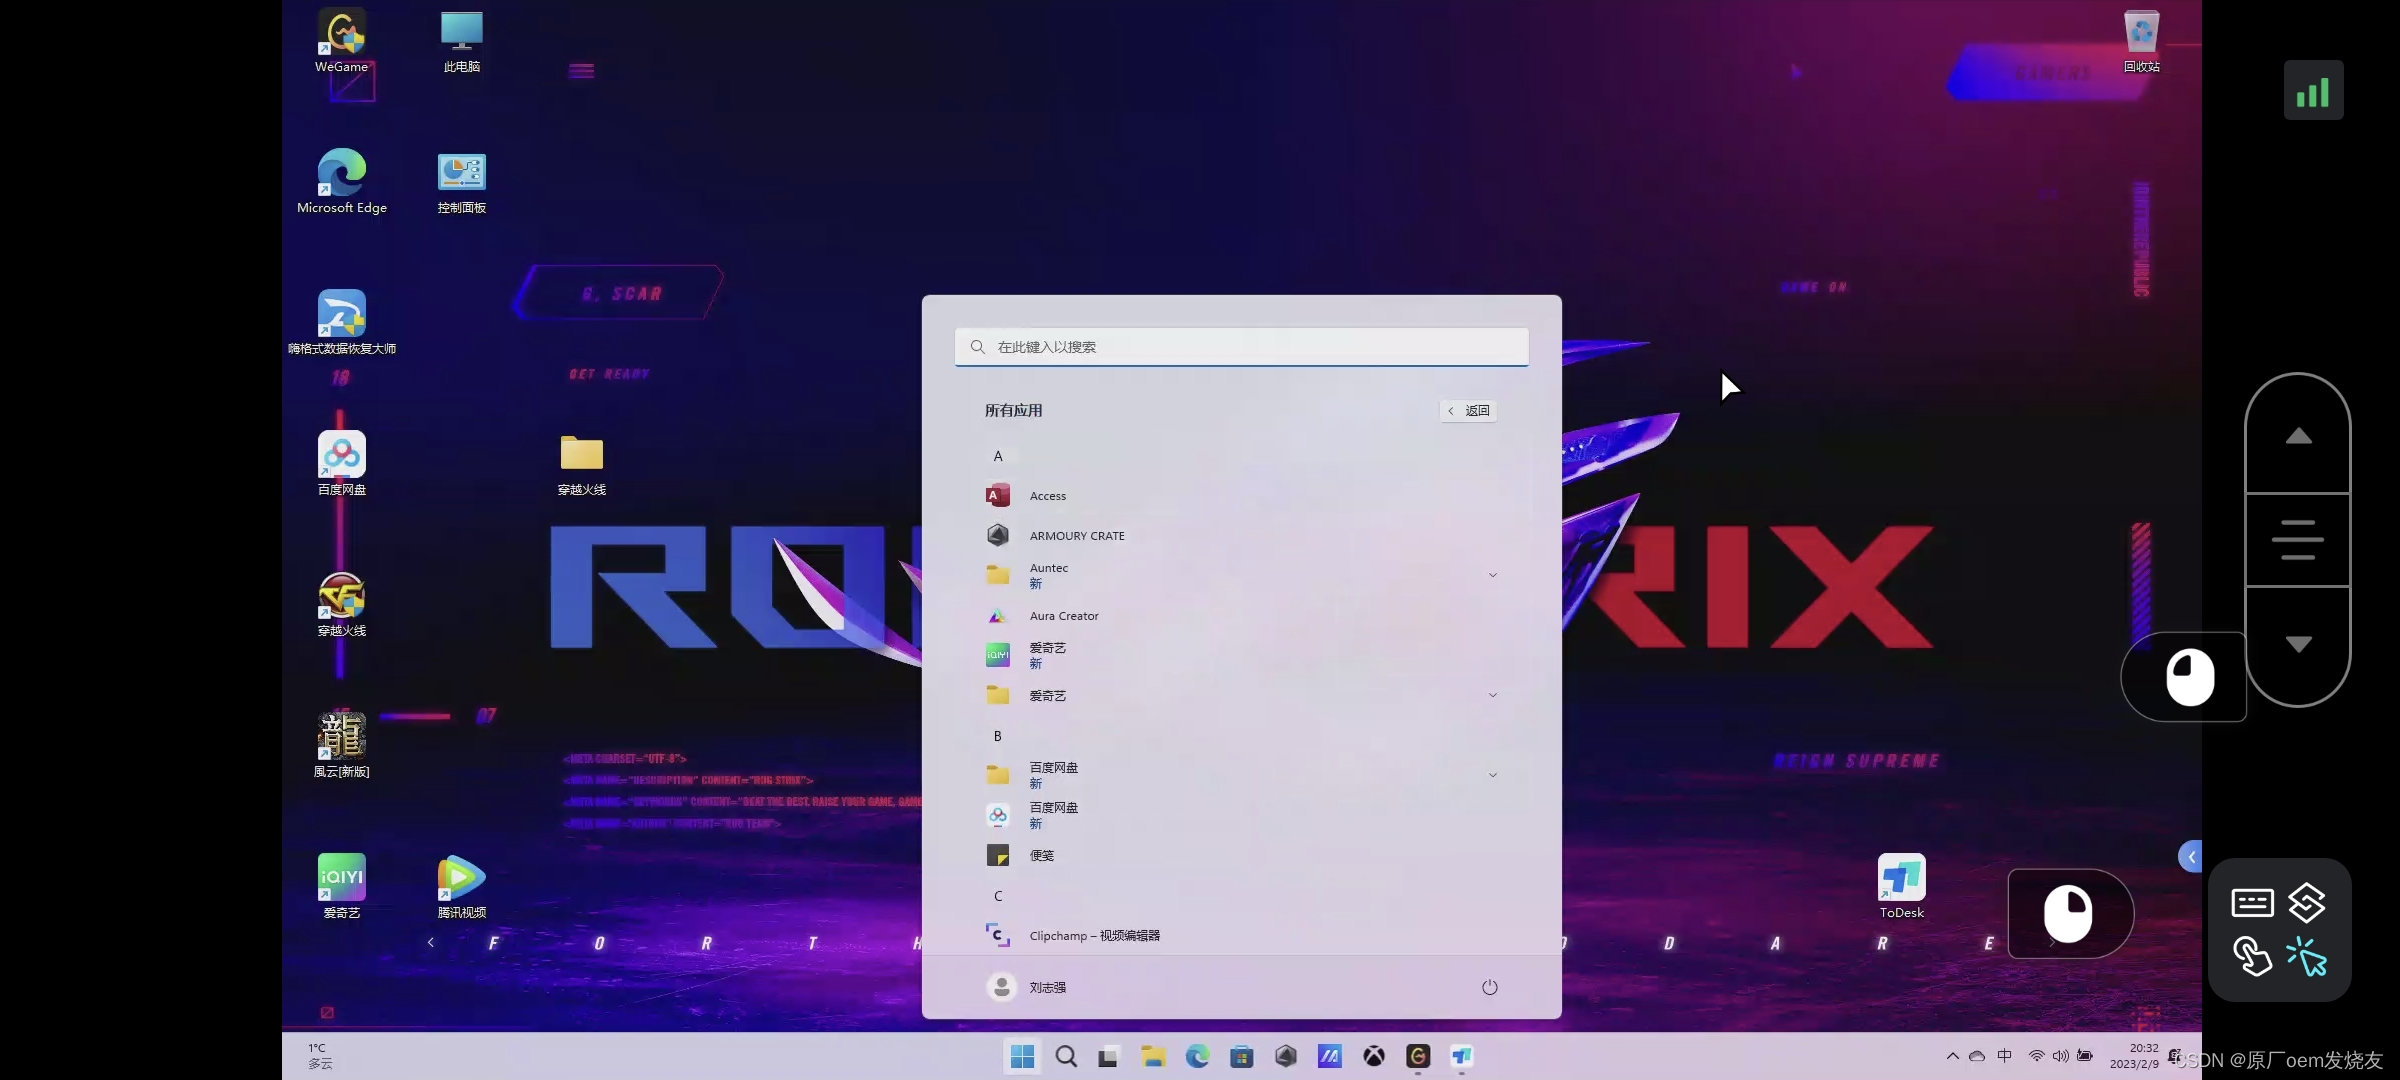Open MyASUS from taskbar
The height and width of the screenshot is (1080, 2400).
1330,1056
